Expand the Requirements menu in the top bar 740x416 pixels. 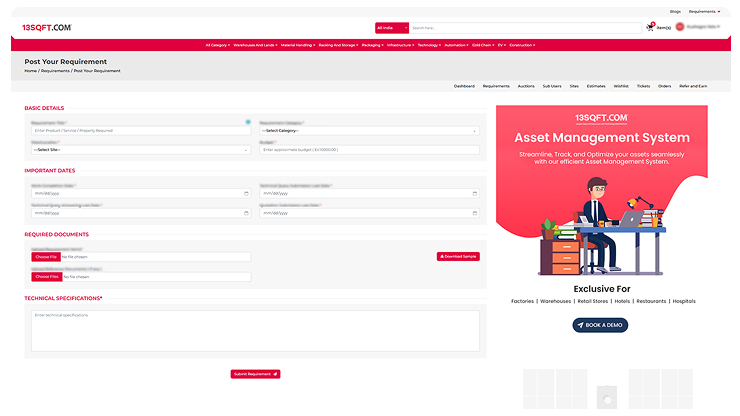(704, 11)
